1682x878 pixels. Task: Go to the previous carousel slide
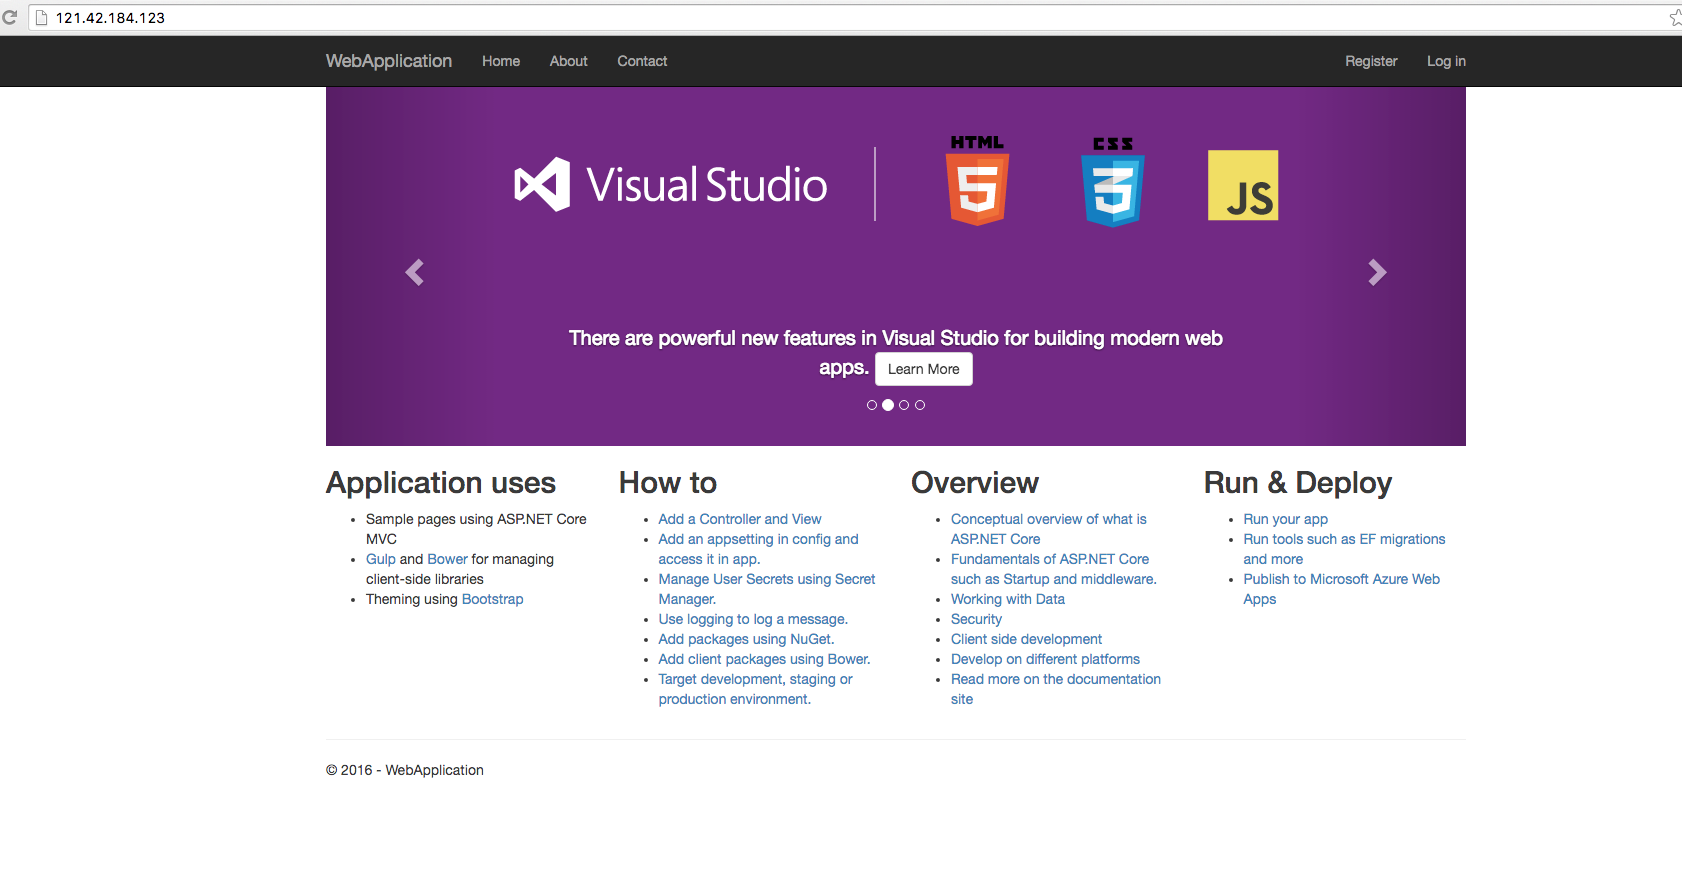click(414, 272)
